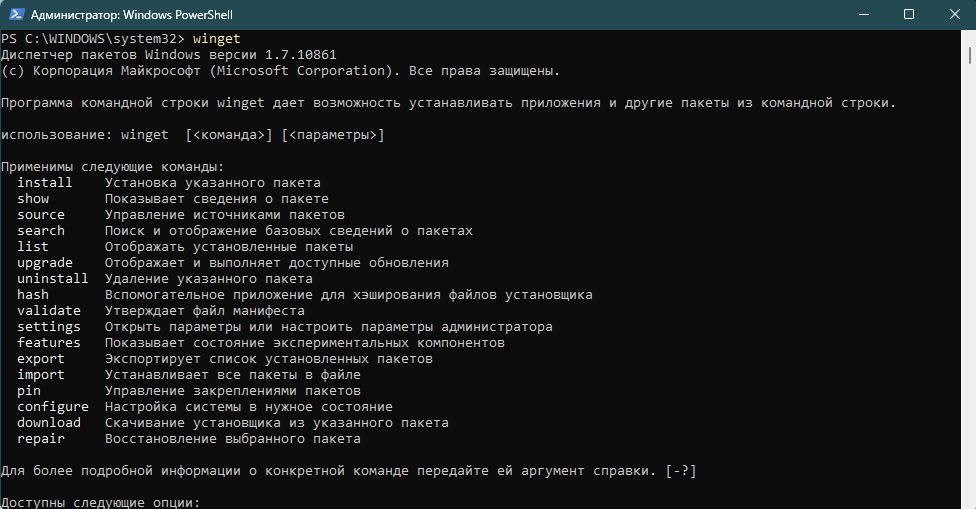The image size is (976, 509).
Task: Click the 'upgrade' command name
Action: (x=45, y=263)
